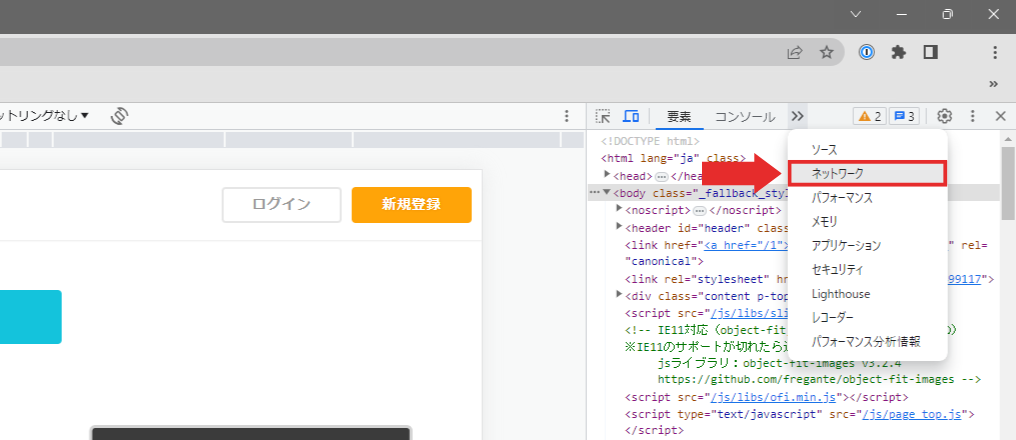Open the extensions puzzle icon

(898, 52)
